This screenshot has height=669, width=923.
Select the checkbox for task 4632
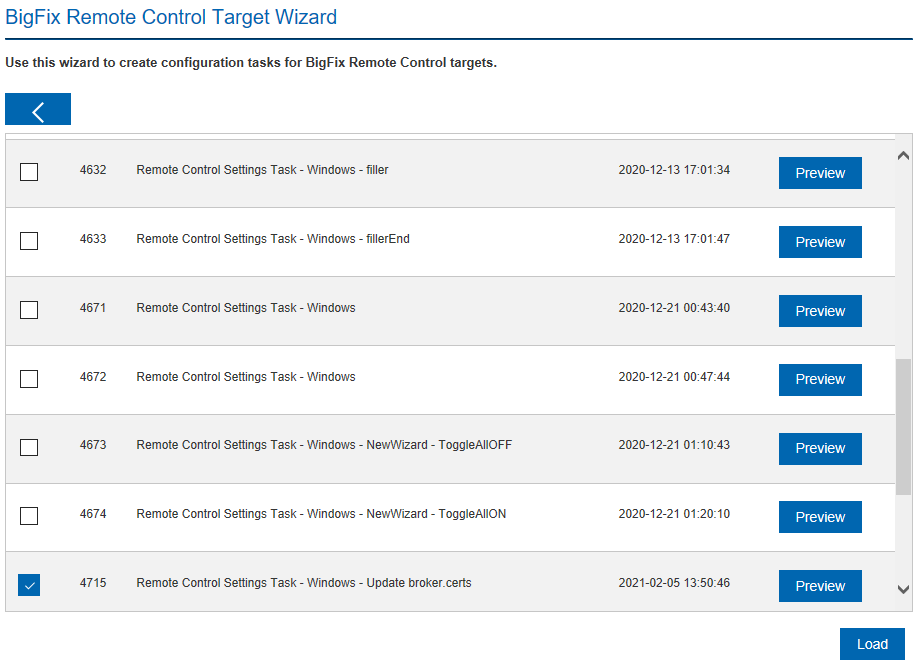pyautogui.click(x=29, y=172)
